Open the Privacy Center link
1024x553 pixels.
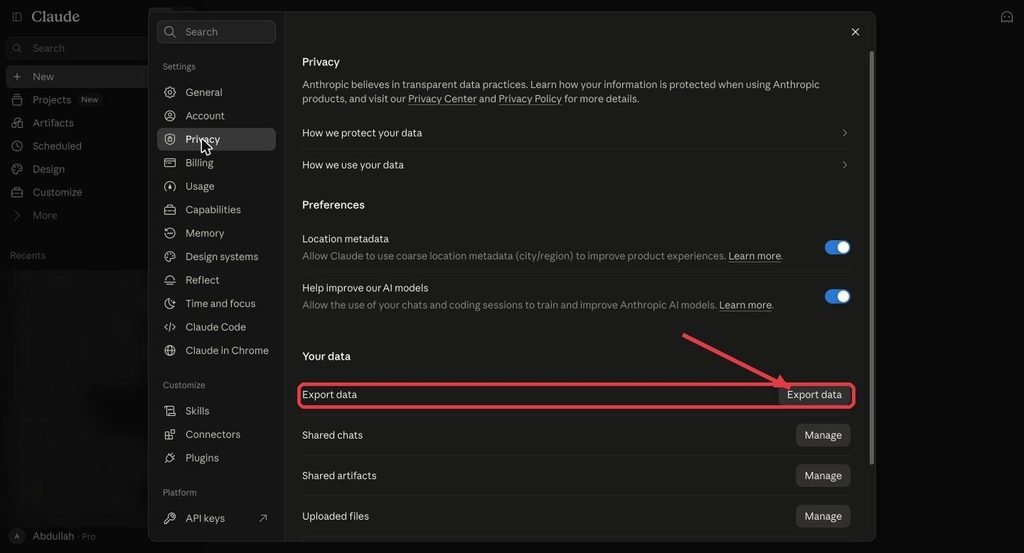click(x=442, y=99)
